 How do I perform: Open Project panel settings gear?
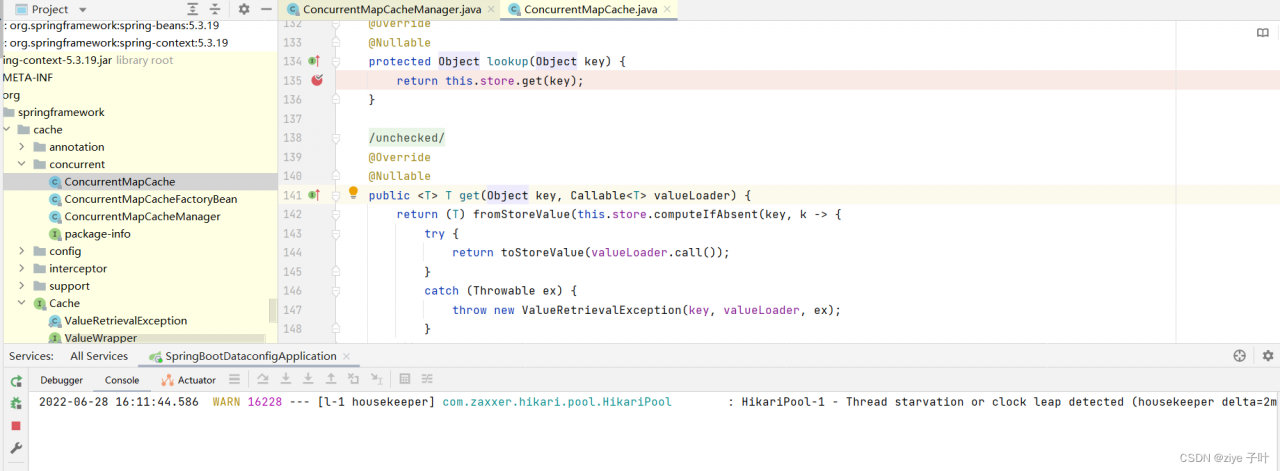(244, 9)
